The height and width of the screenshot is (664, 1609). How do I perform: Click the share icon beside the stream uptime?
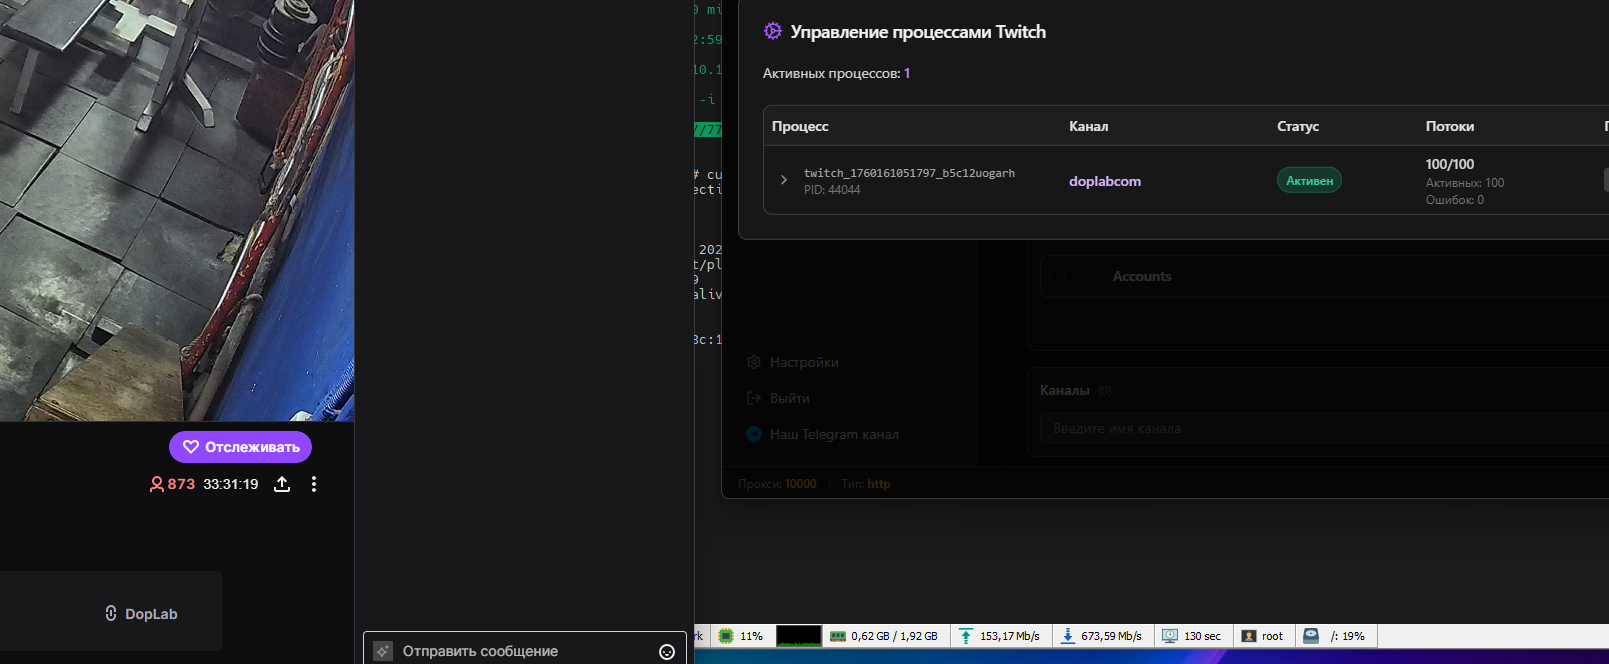tap(282, 484)
